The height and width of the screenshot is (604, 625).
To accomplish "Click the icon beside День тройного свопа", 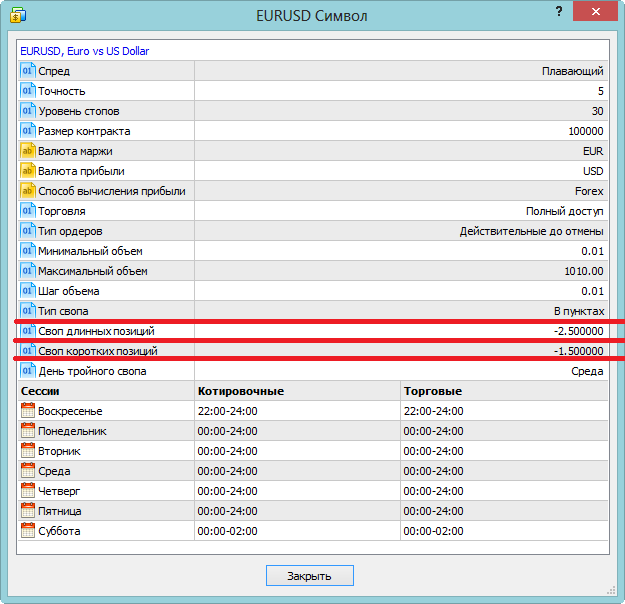I will (x=28, y=371).
